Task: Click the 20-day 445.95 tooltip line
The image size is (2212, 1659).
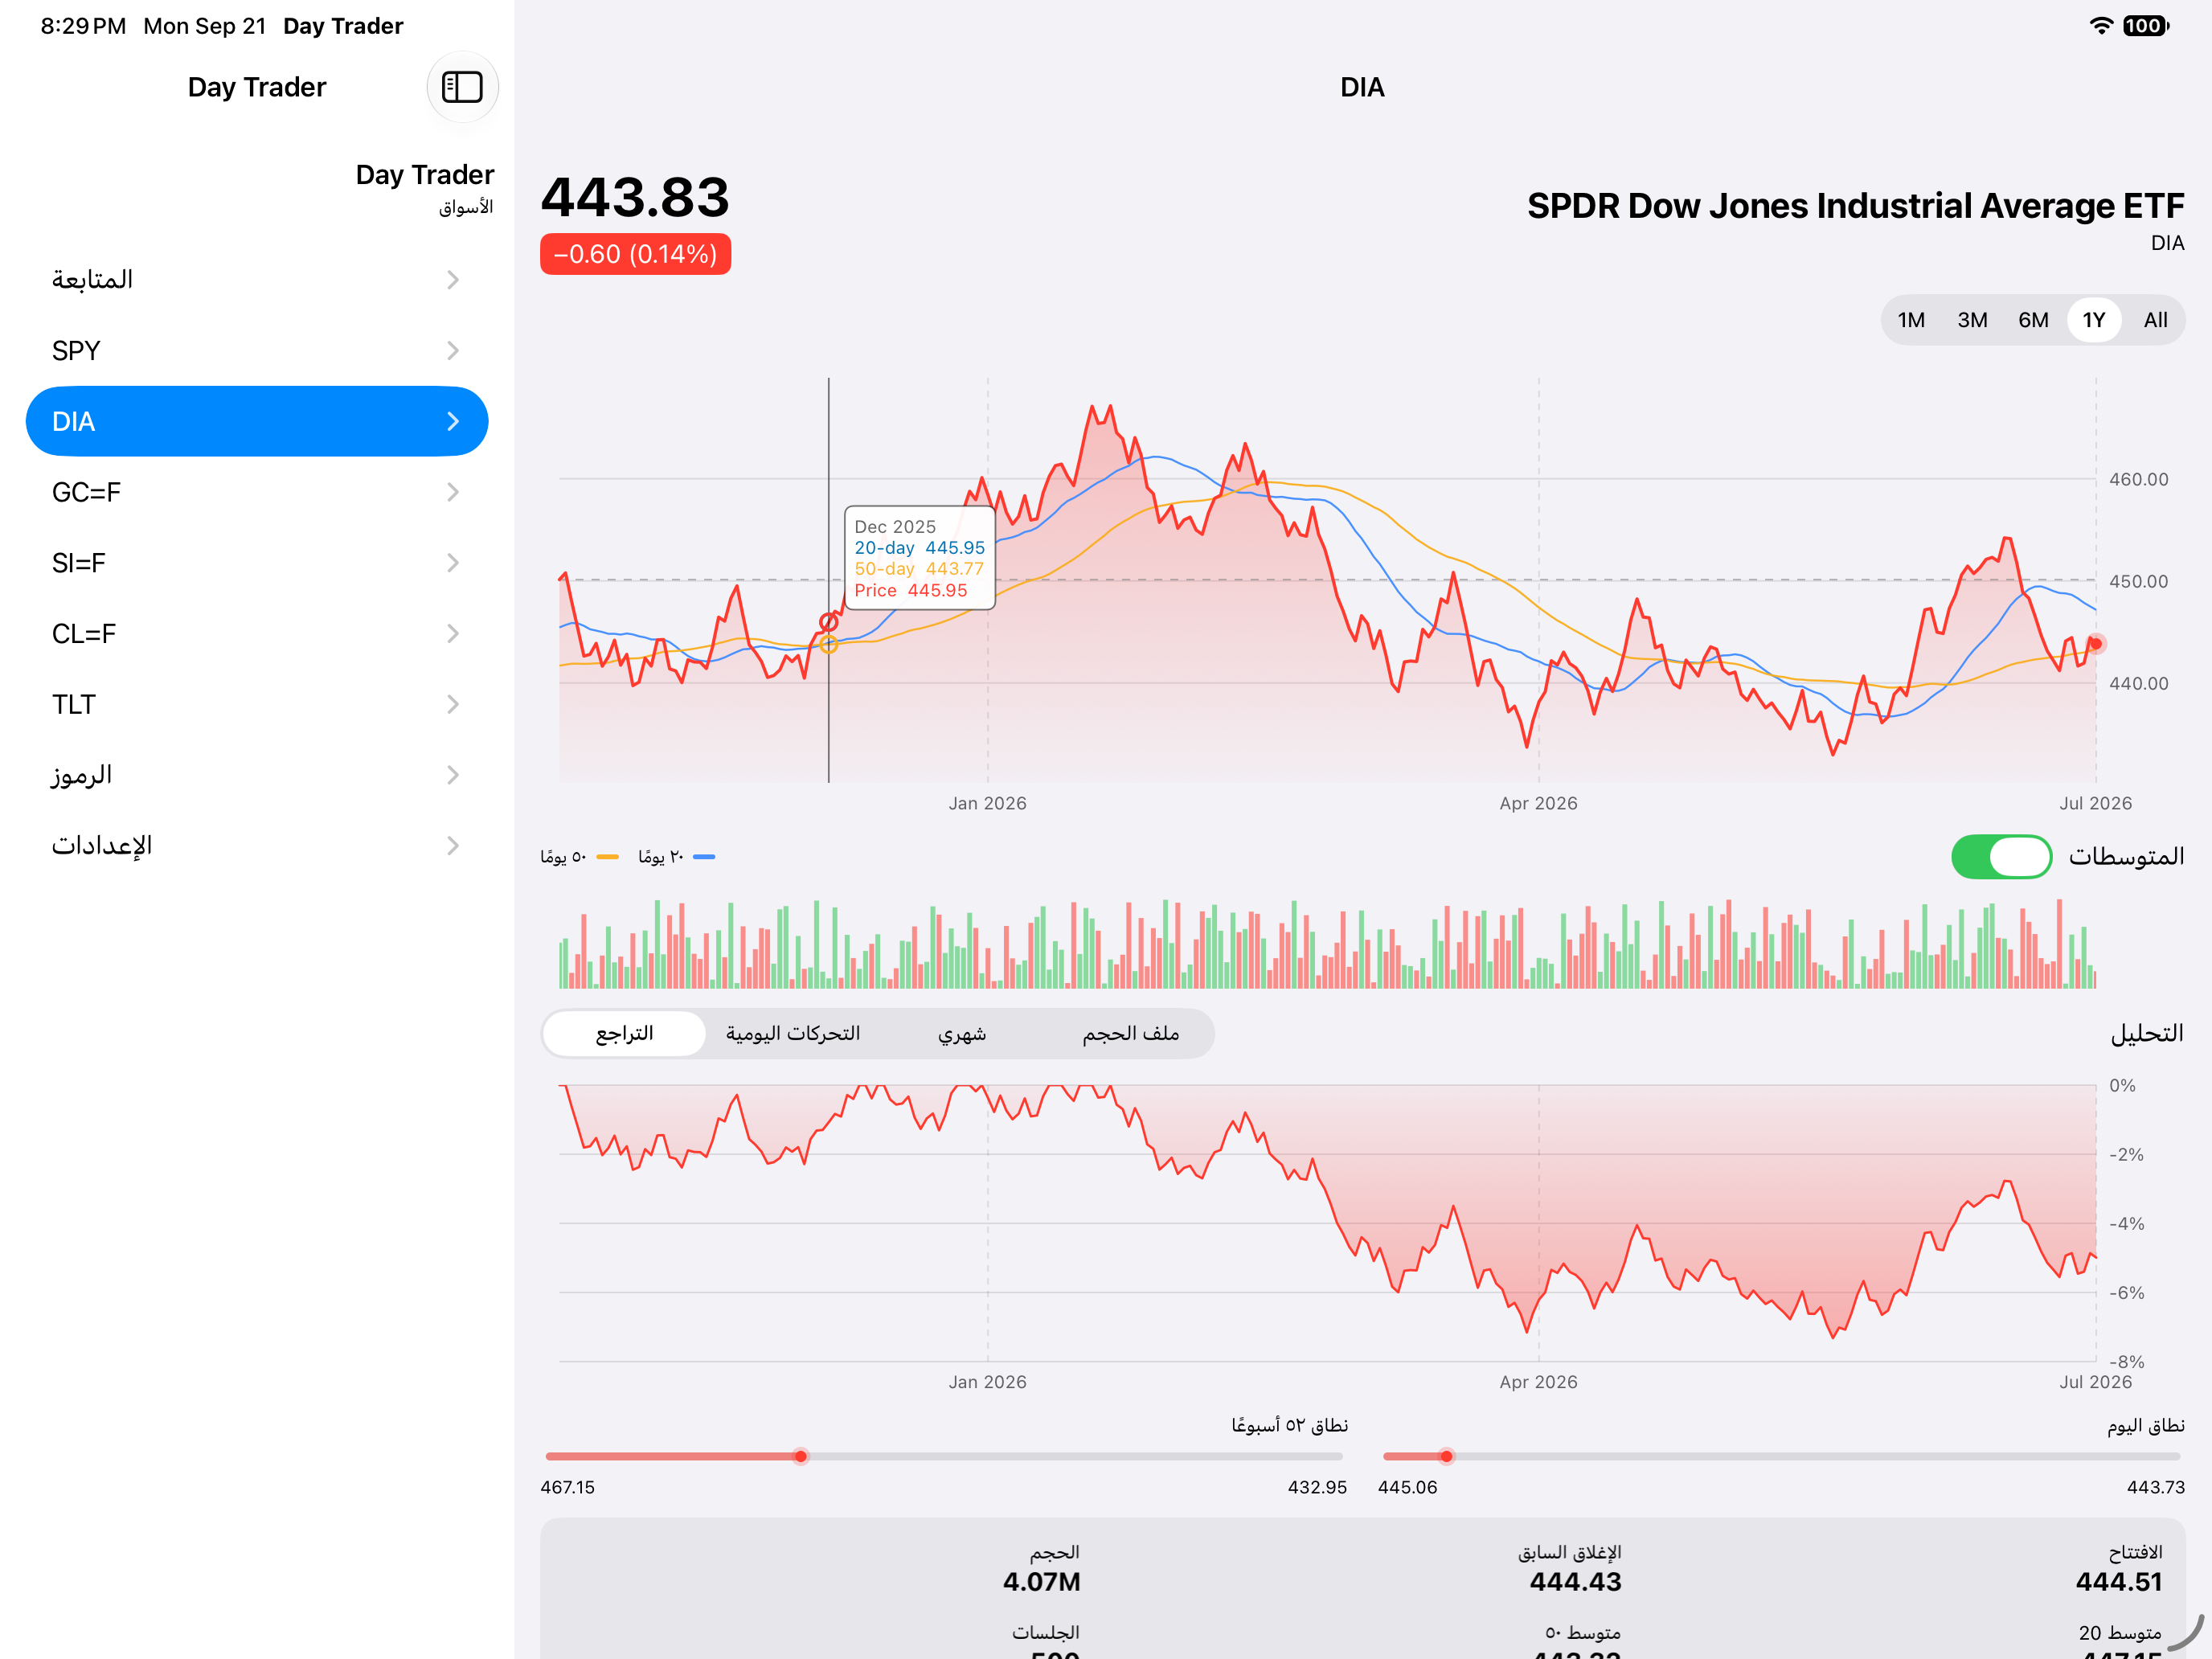Action: [919, 548]
